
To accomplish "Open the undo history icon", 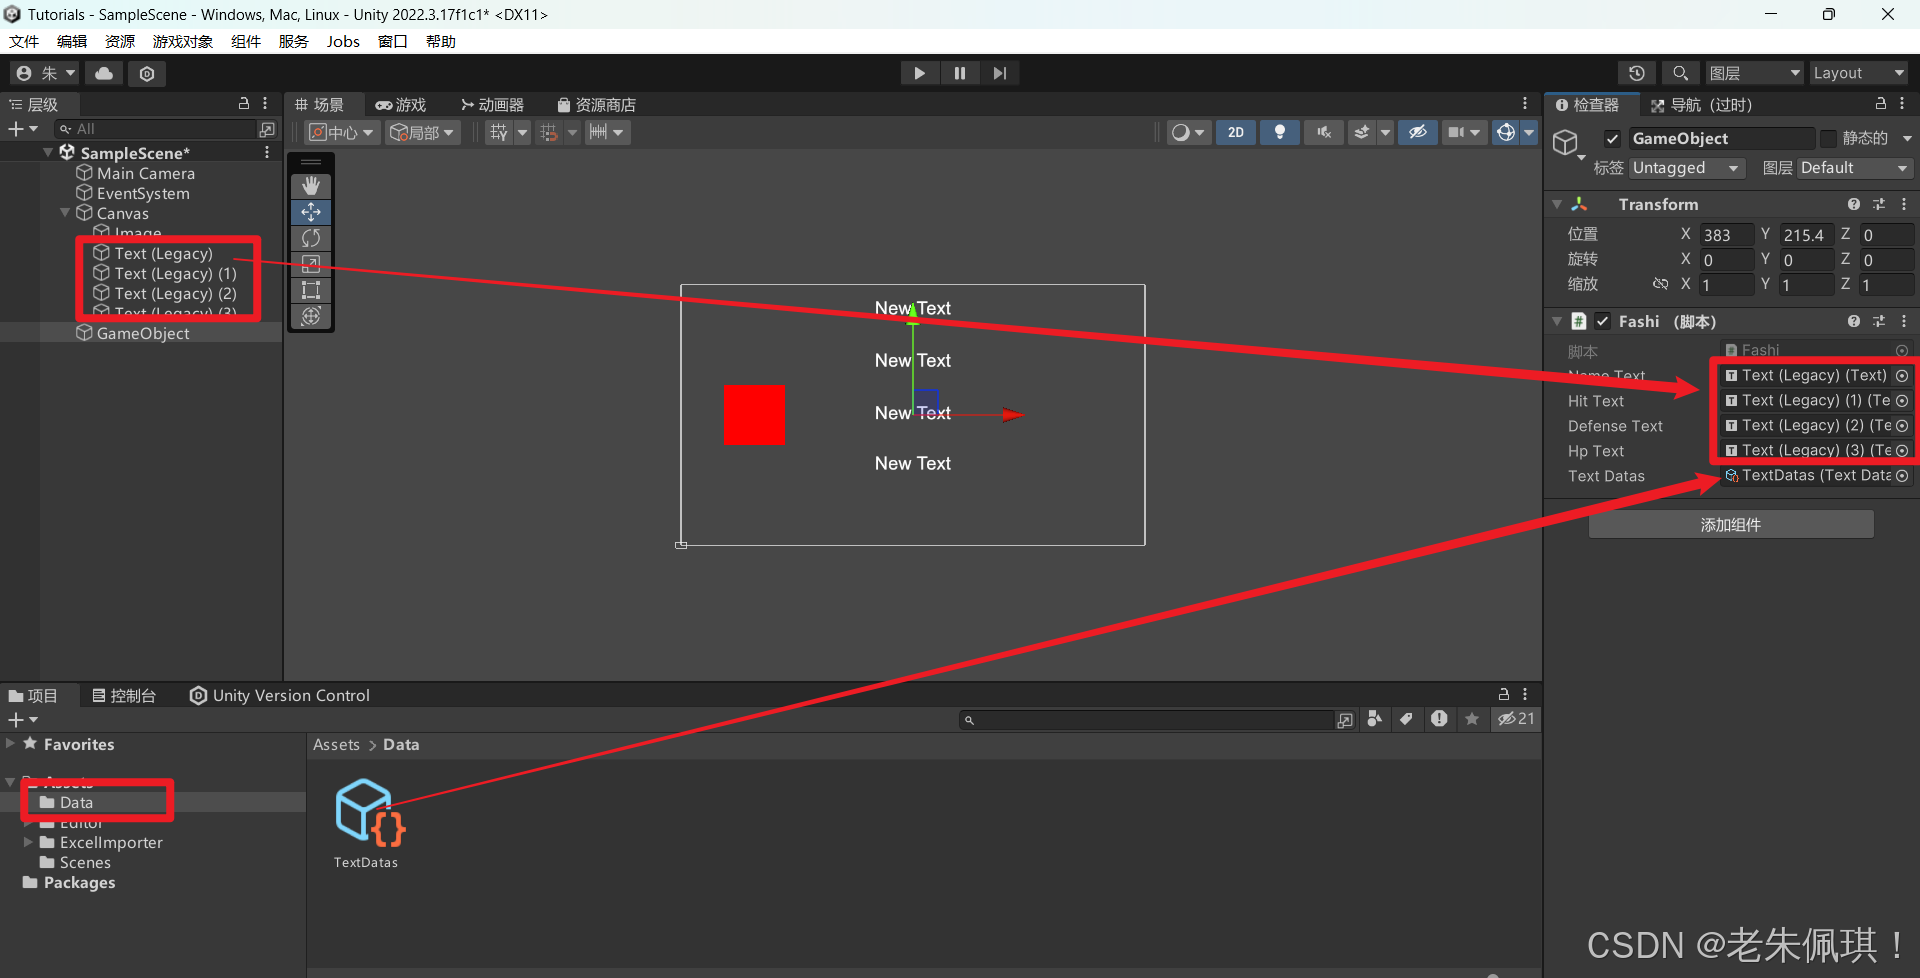I will pos(1637,73).
